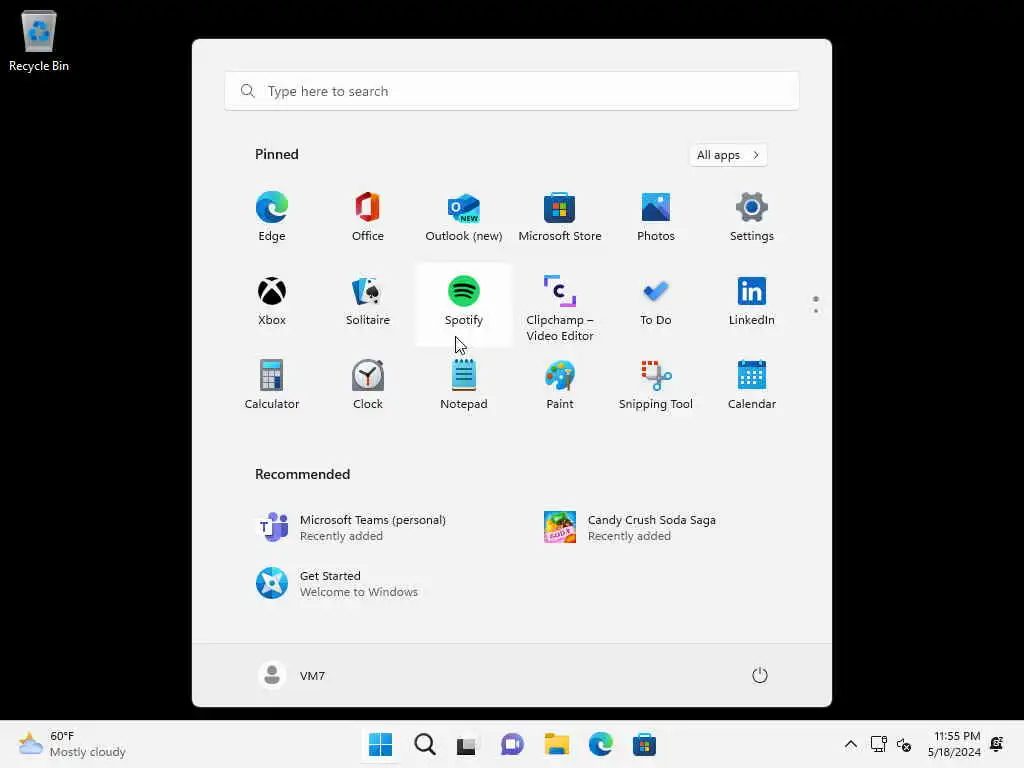Open Solitaire game
Image resolution: width=1024 pixels, height=768 pixels.
click(368, 301)
